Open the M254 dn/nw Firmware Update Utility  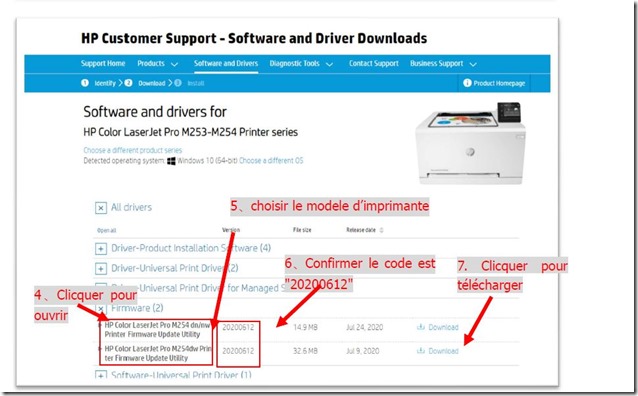coord(157,330)
